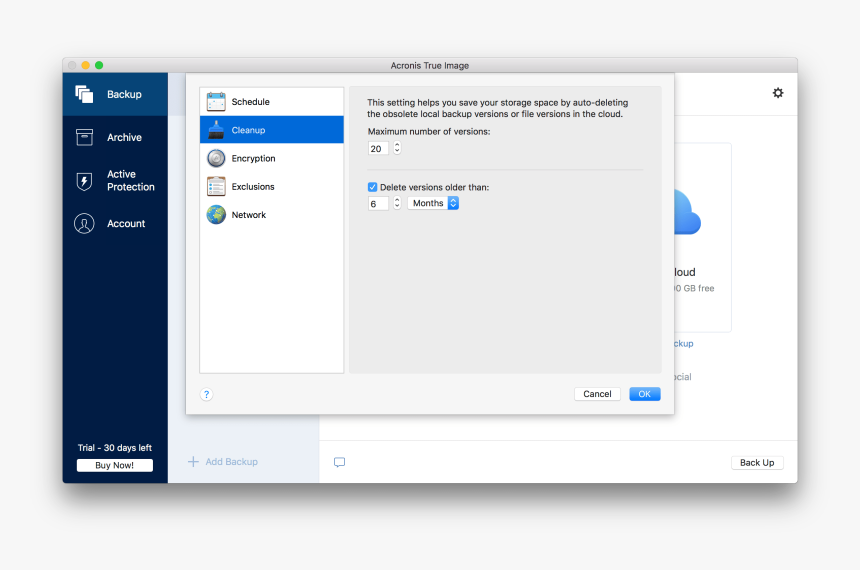Open the Account section in sidebar

coord(115,223)
